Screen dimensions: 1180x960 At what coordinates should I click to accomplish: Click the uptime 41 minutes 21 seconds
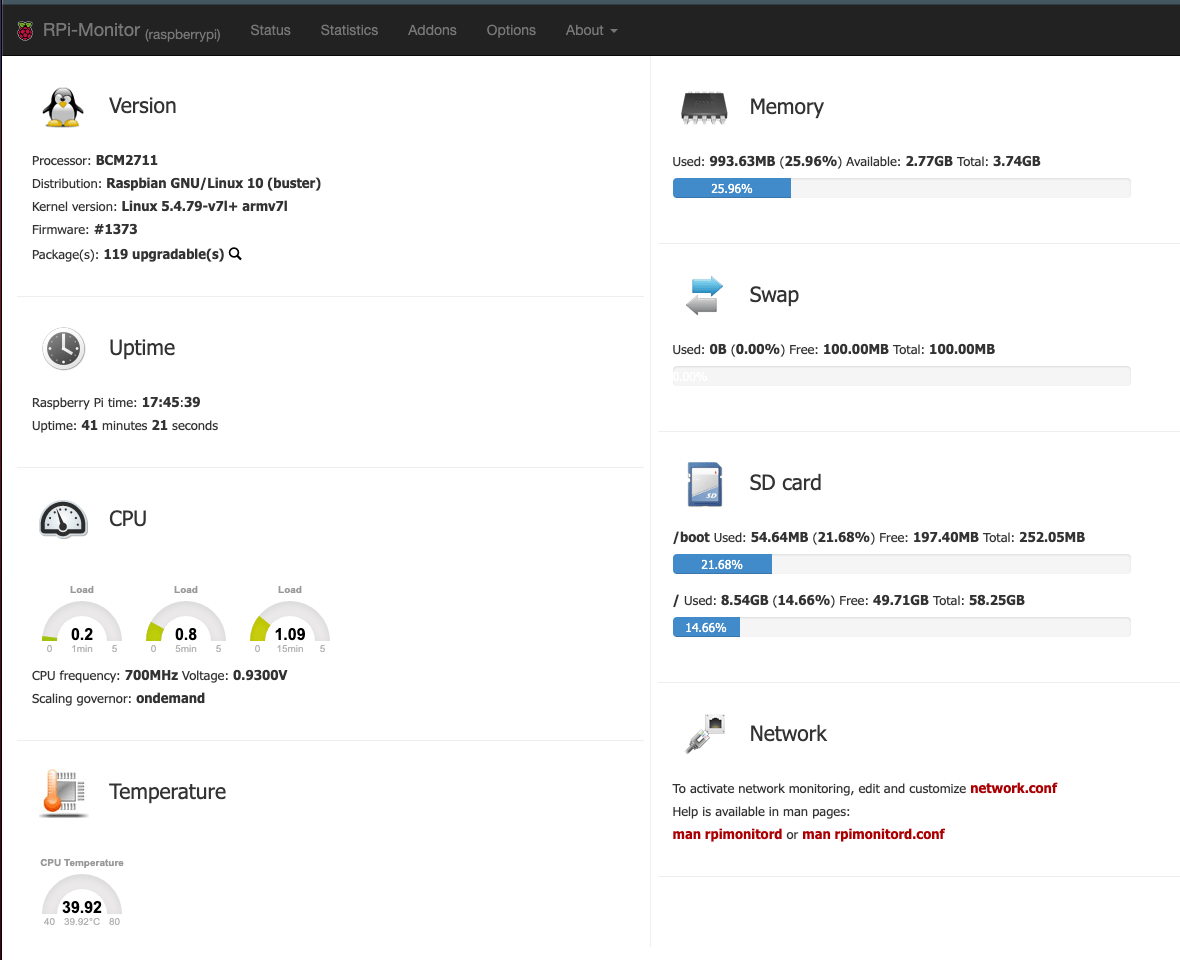(150, 426)
